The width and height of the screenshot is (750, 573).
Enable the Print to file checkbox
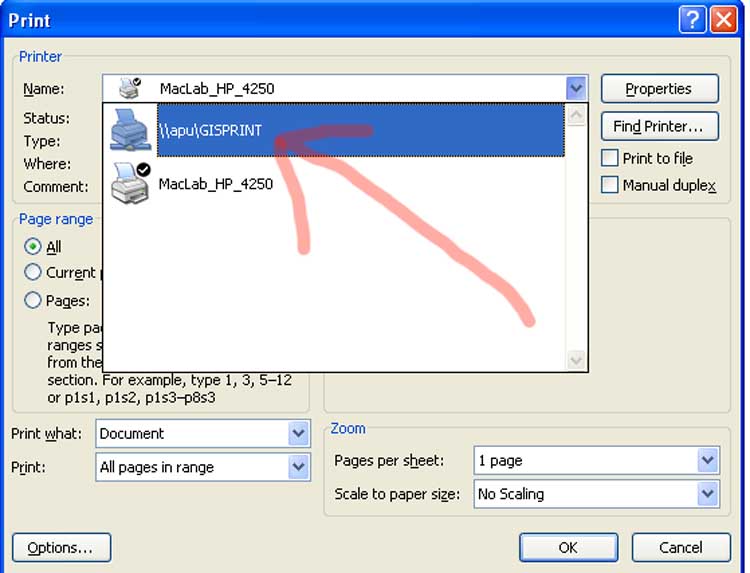click(609, 158)
